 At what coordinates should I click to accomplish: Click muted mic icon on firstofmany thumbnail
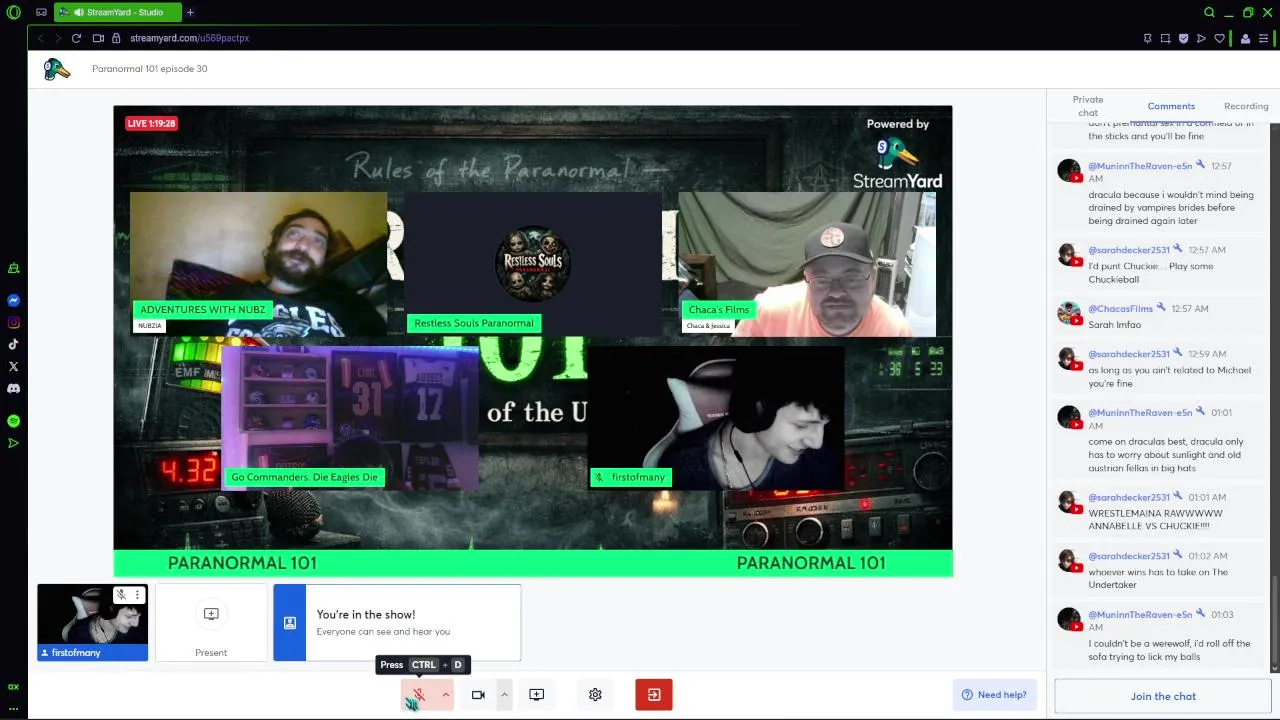coord(121,595)
